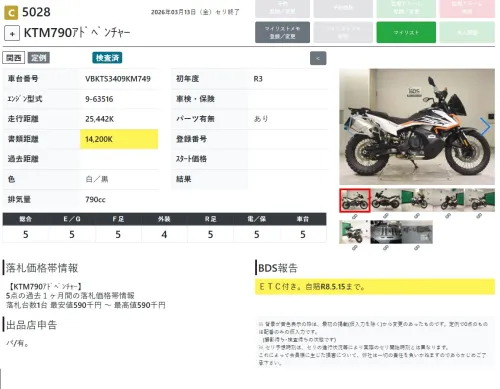Click the link icon below the engine thumbnail

pyautogui.click(x=386, y=248)
